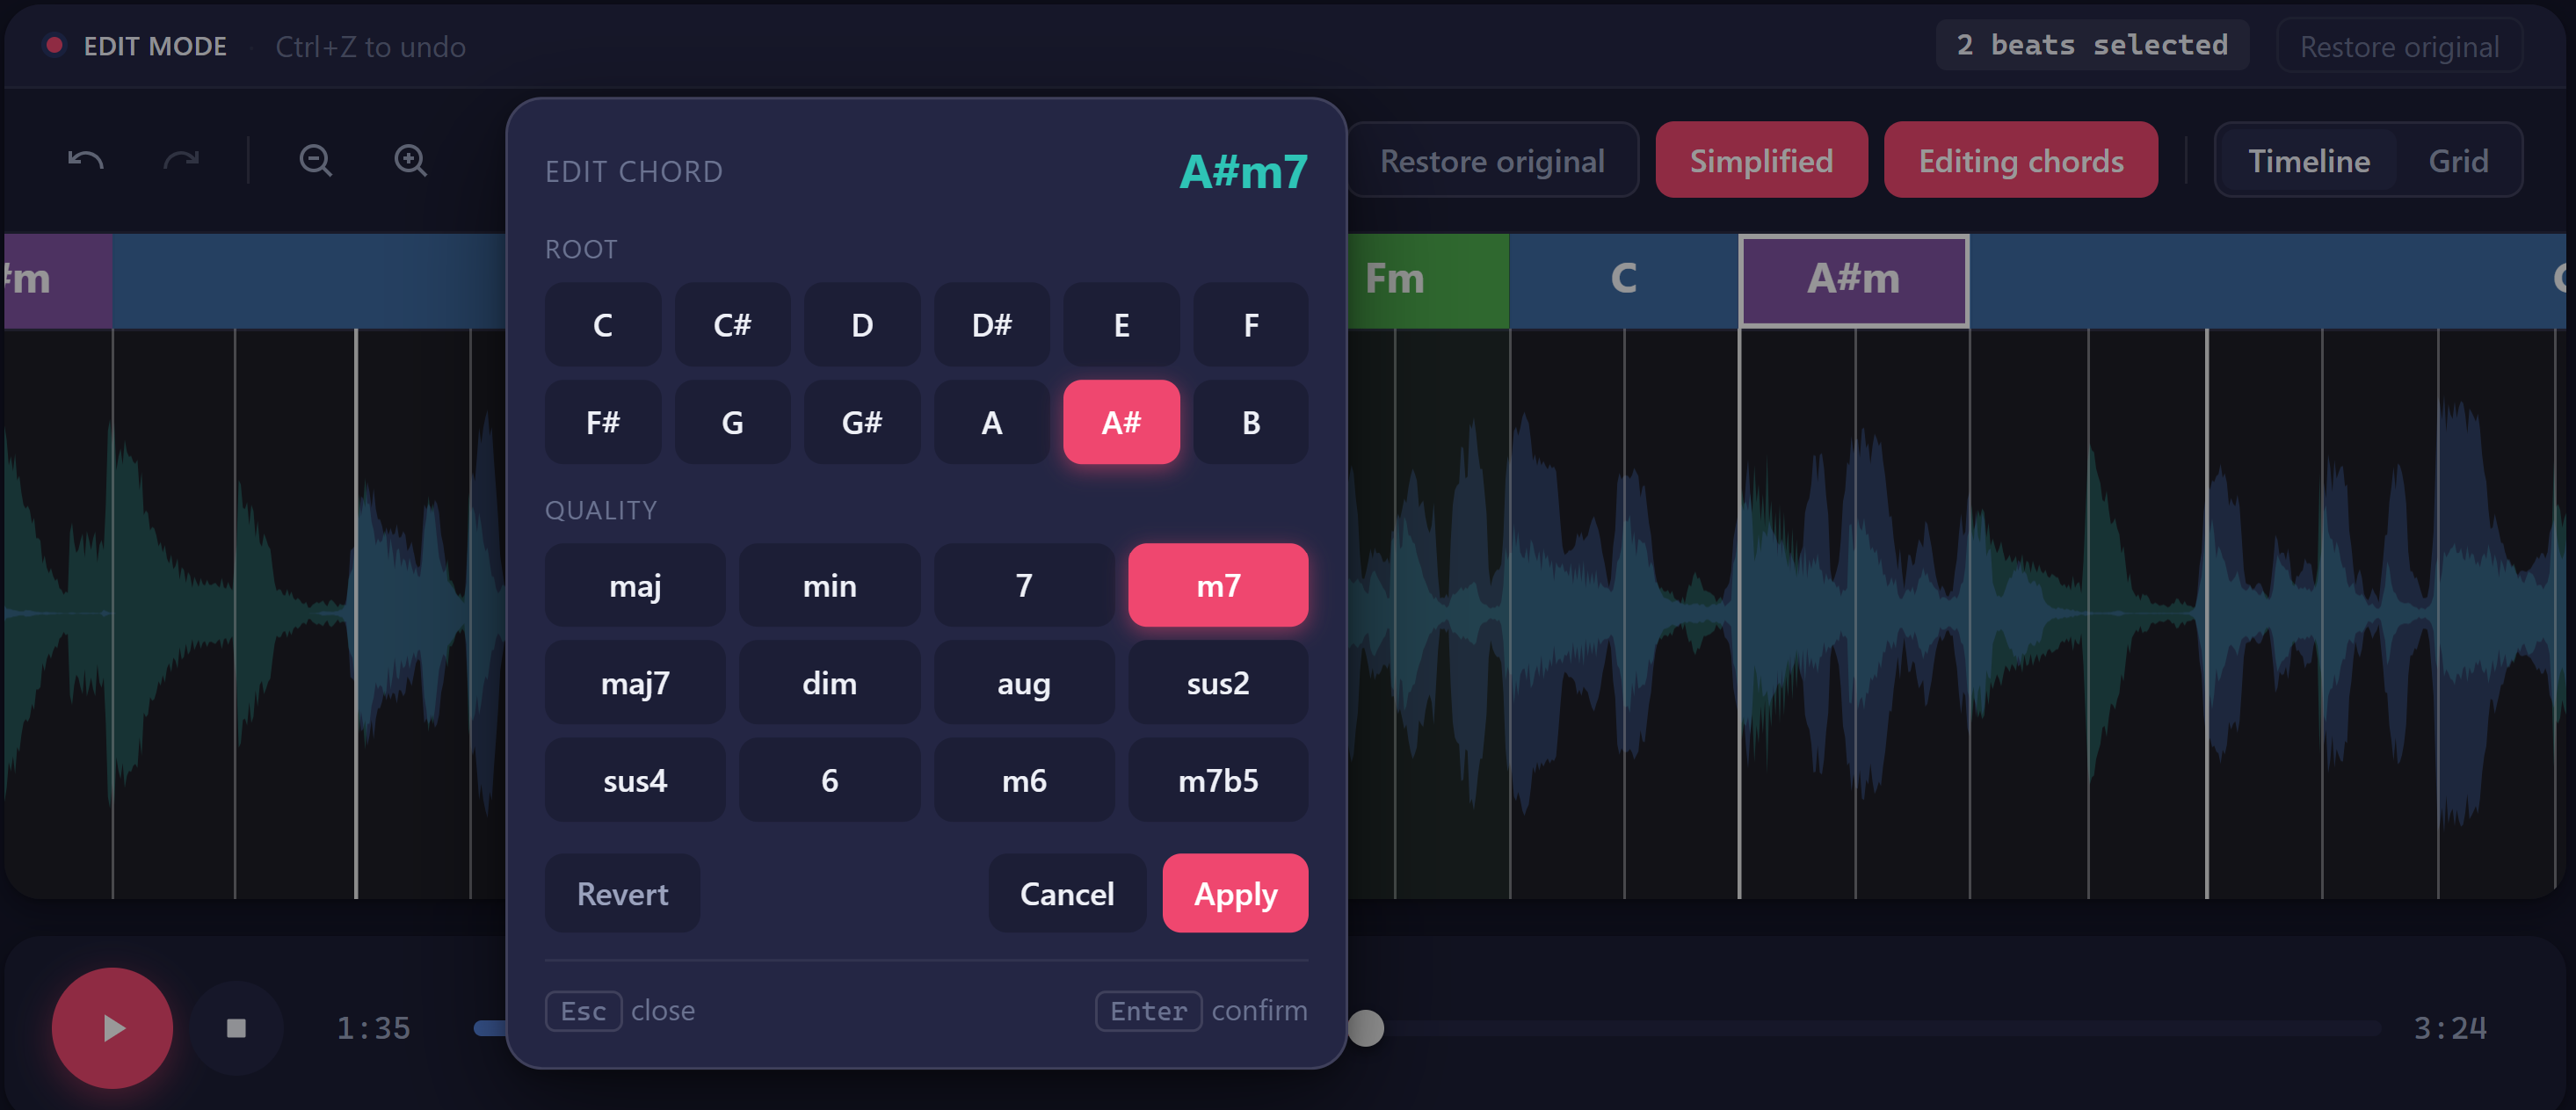
Task: Select the Fm chord block
Action: coord(1428,280)
